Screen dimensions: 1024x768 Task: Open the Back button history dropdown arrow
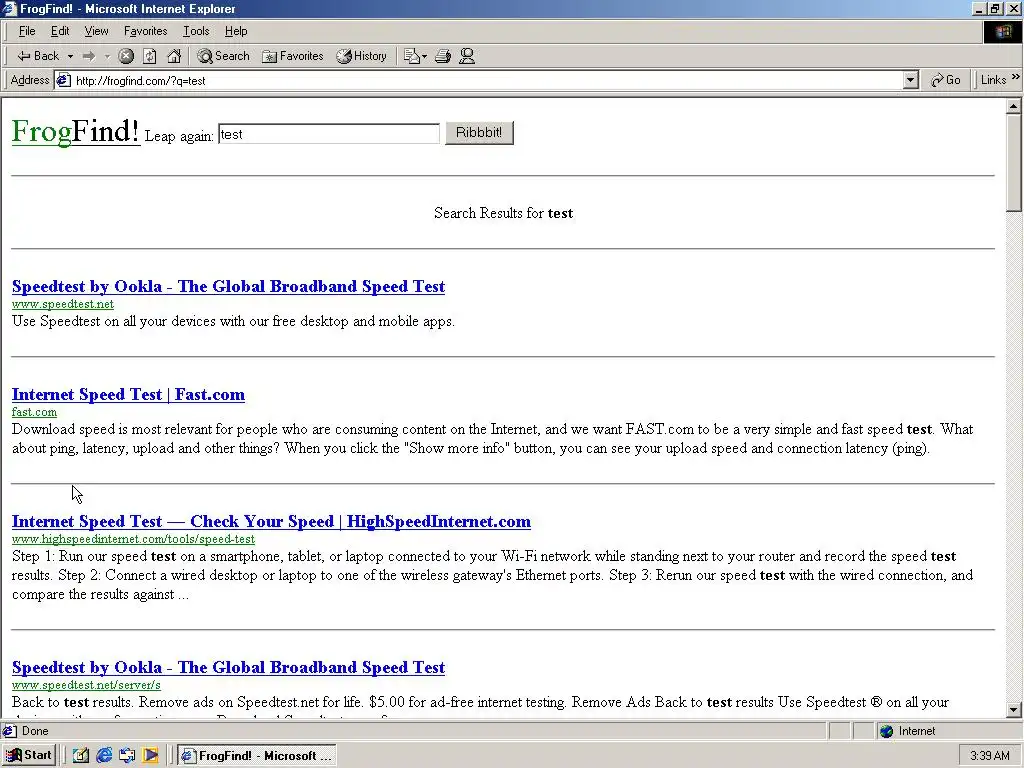[70, 56]
